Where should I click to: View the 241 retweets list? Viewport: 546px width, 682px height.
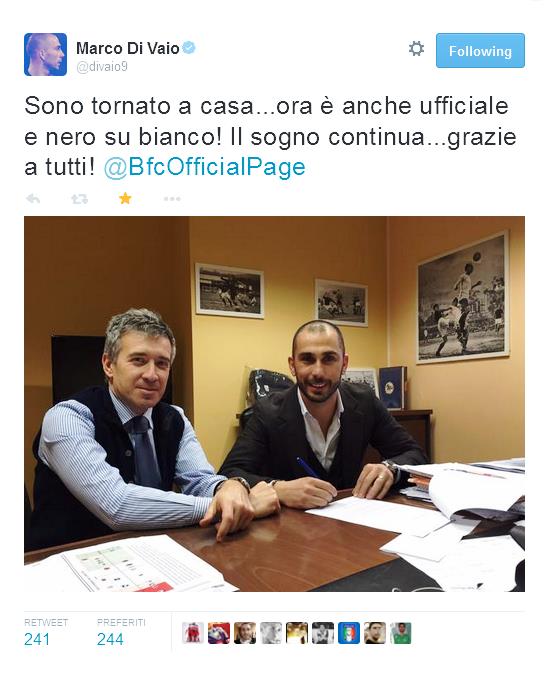tap(46, 632)
